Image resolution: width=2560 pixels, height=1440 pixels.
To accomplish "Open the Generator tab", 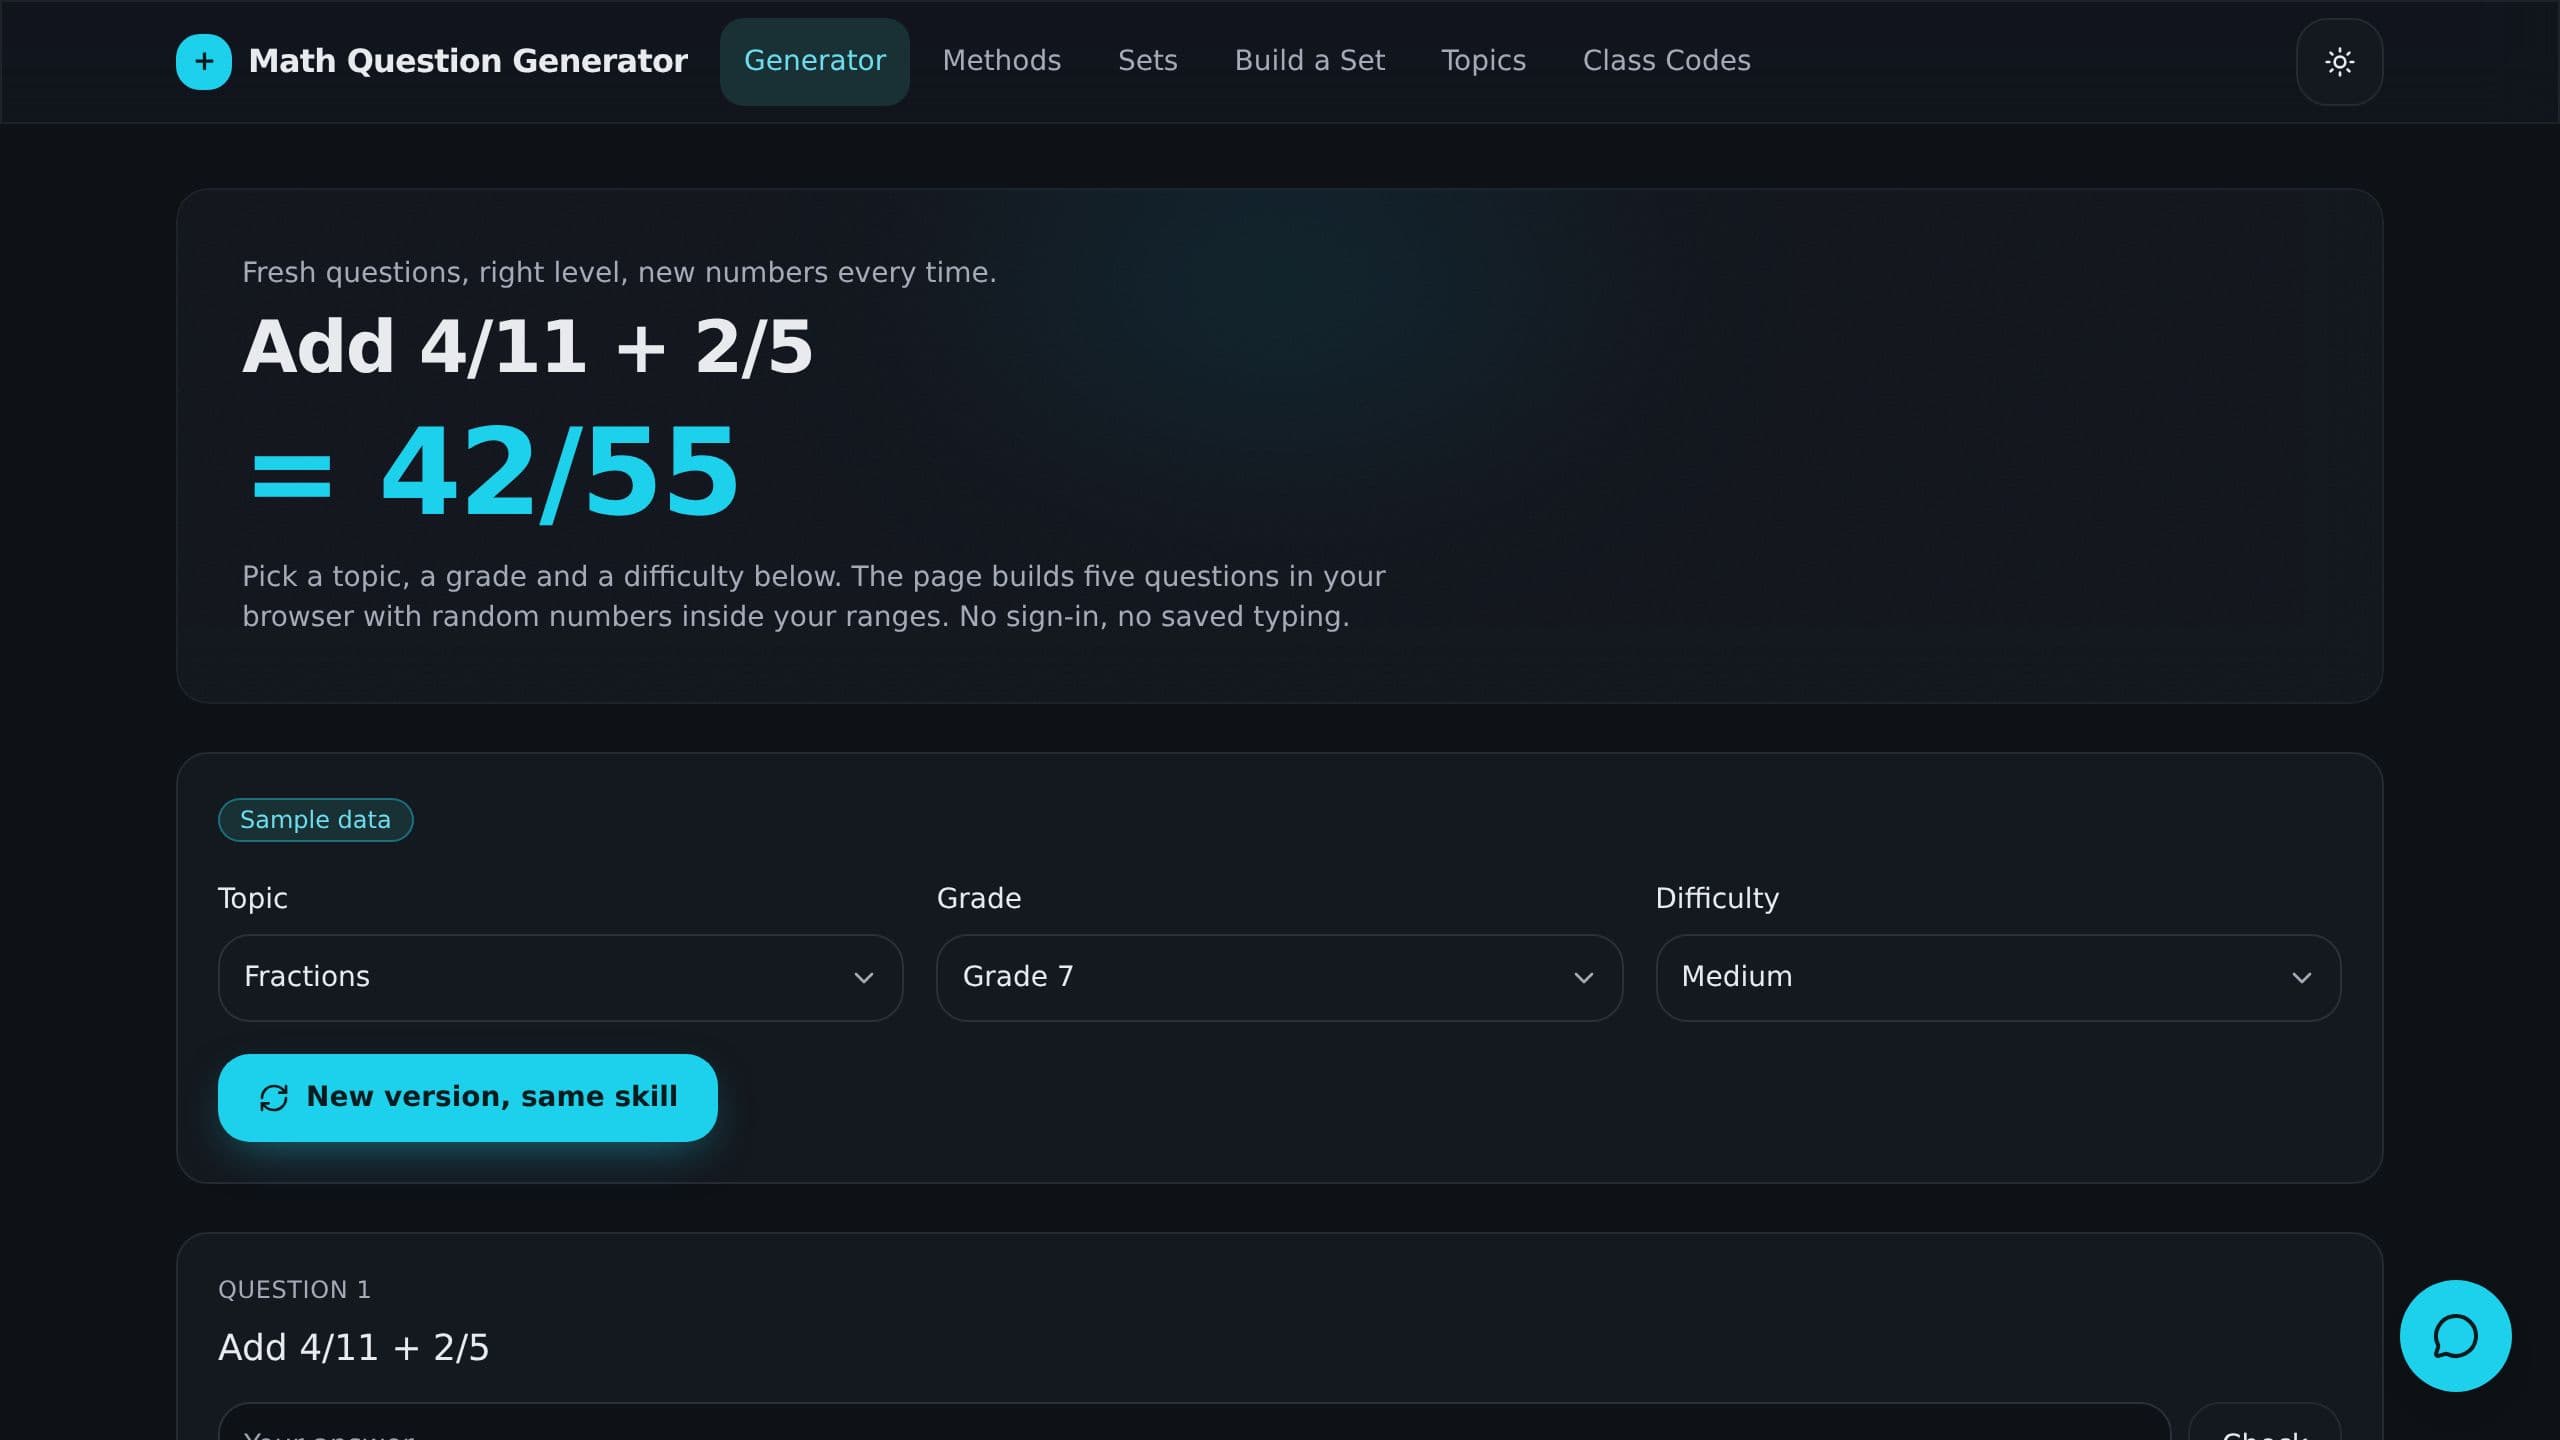I will pyautogui.click(x=815, y=61).
